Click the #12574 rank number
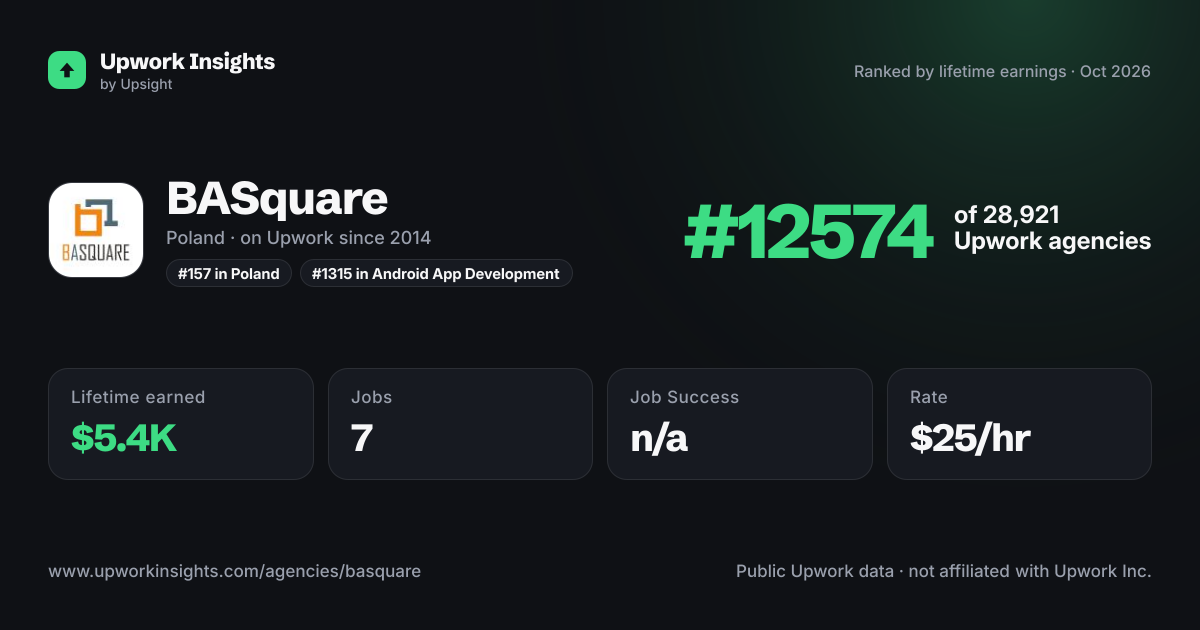The width and height of the screenshot is (1200, 630). tap(808, 232)
